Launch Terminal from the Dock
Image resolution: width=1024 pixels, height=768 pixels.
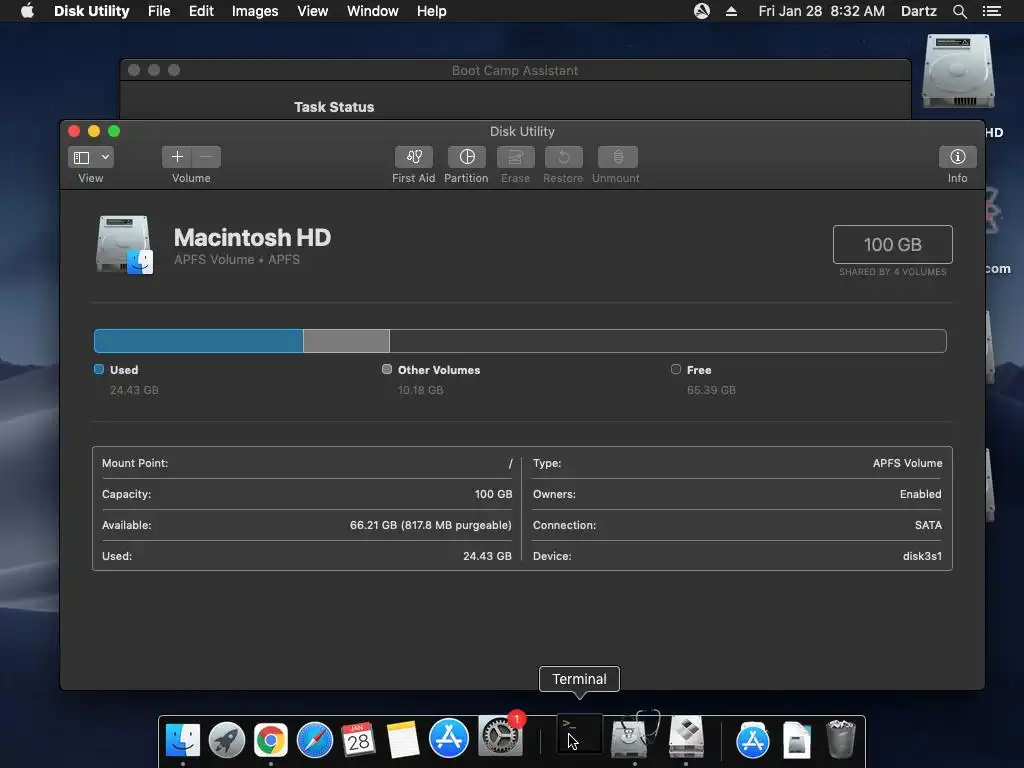579,734
